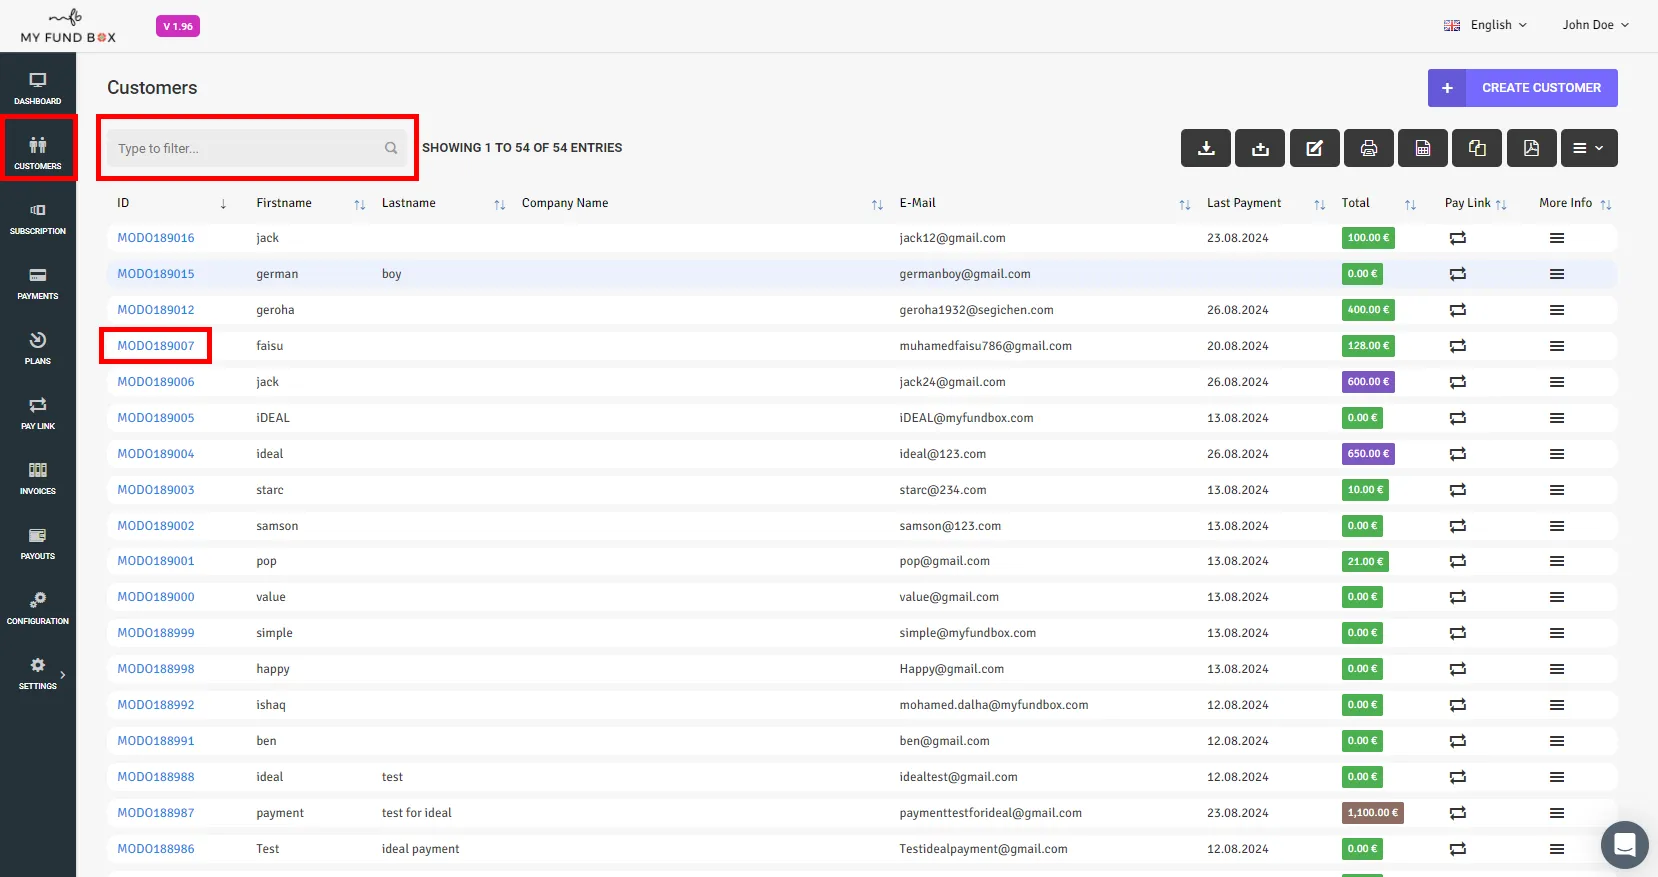Expand the Settings sidebar submenu

[x=38, y=674]
